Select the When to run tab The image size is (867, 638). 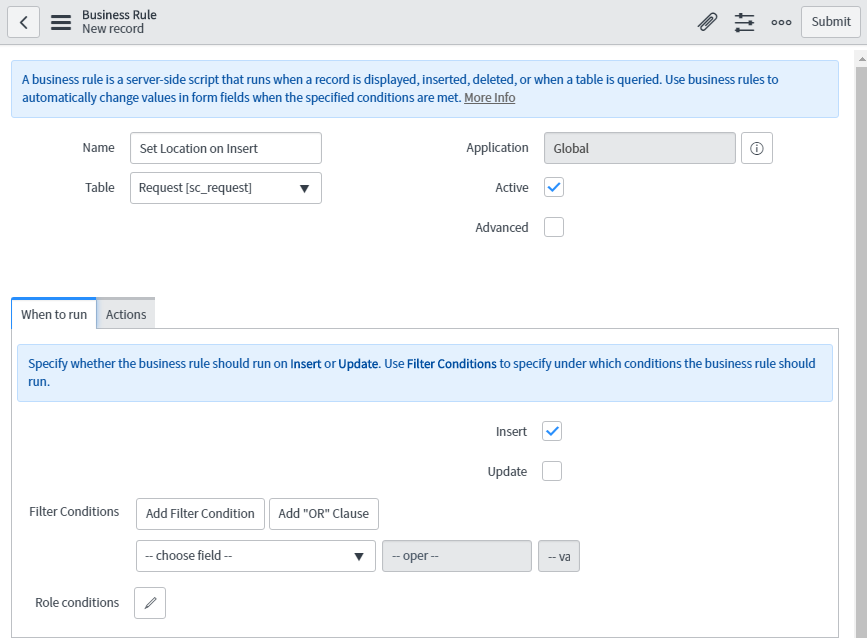click(54, 314)
